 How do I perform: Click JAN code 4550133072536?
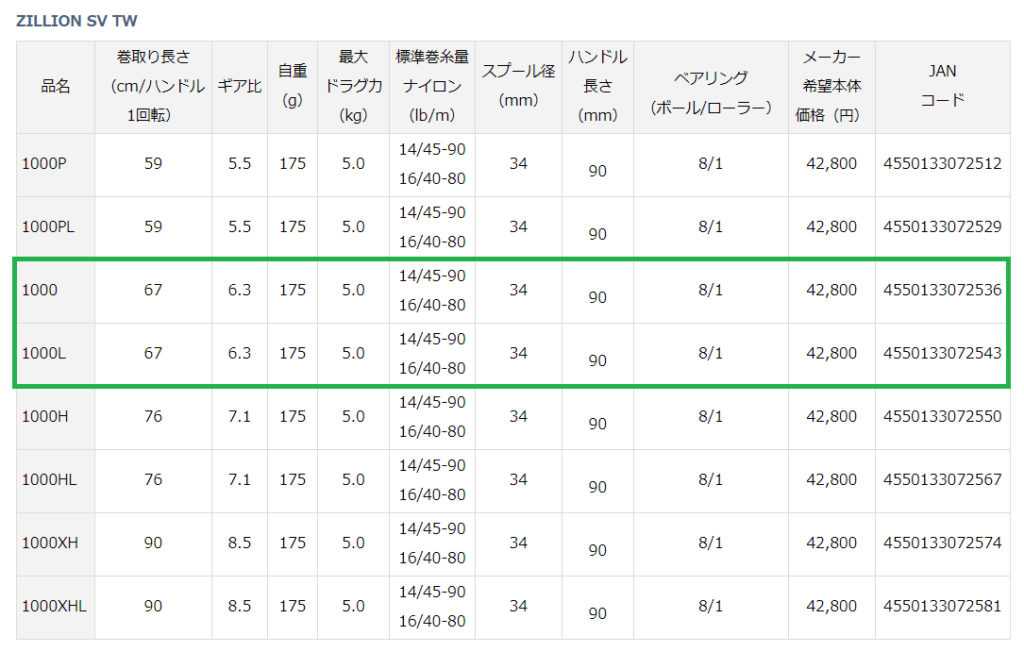(942, 290)
